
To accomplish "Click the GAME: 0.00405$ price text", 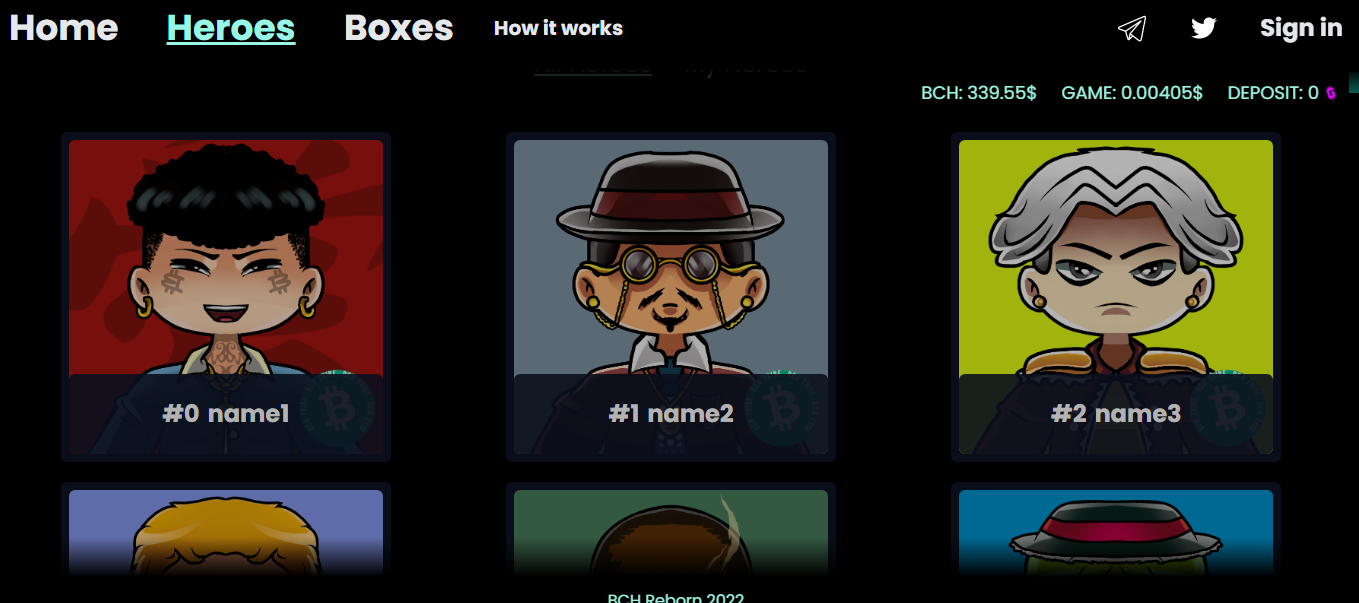I will pyautogui.click(x=1132, y=93).
